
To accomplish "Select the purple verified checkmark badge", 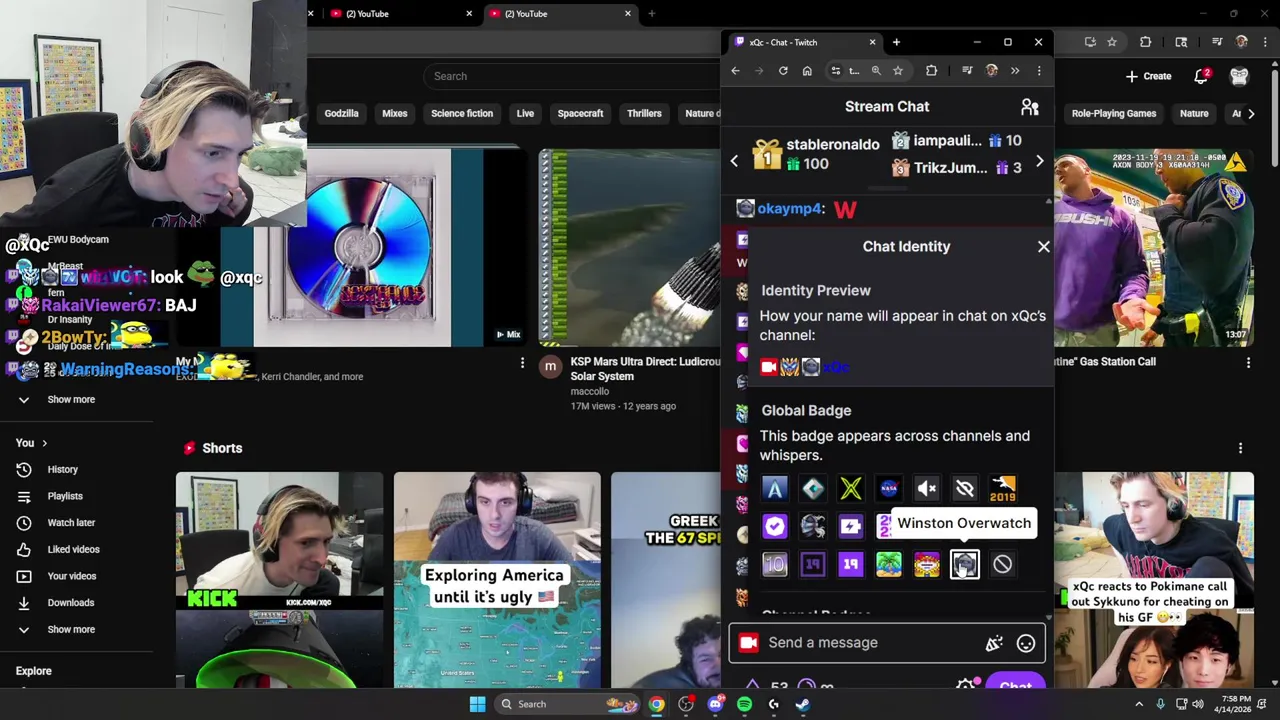I will [775, 526].
